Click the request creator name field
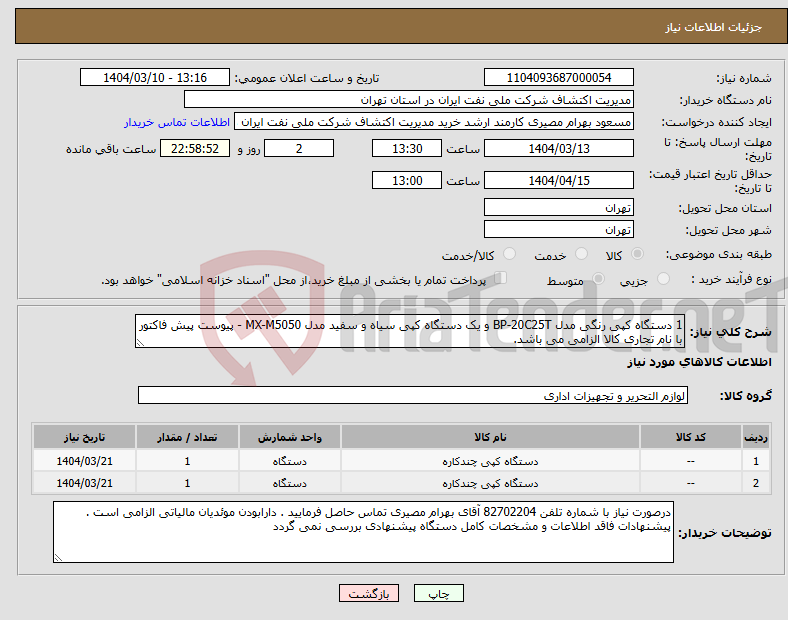Viewport: 788px width, 620px height. [x=434, y=122]
